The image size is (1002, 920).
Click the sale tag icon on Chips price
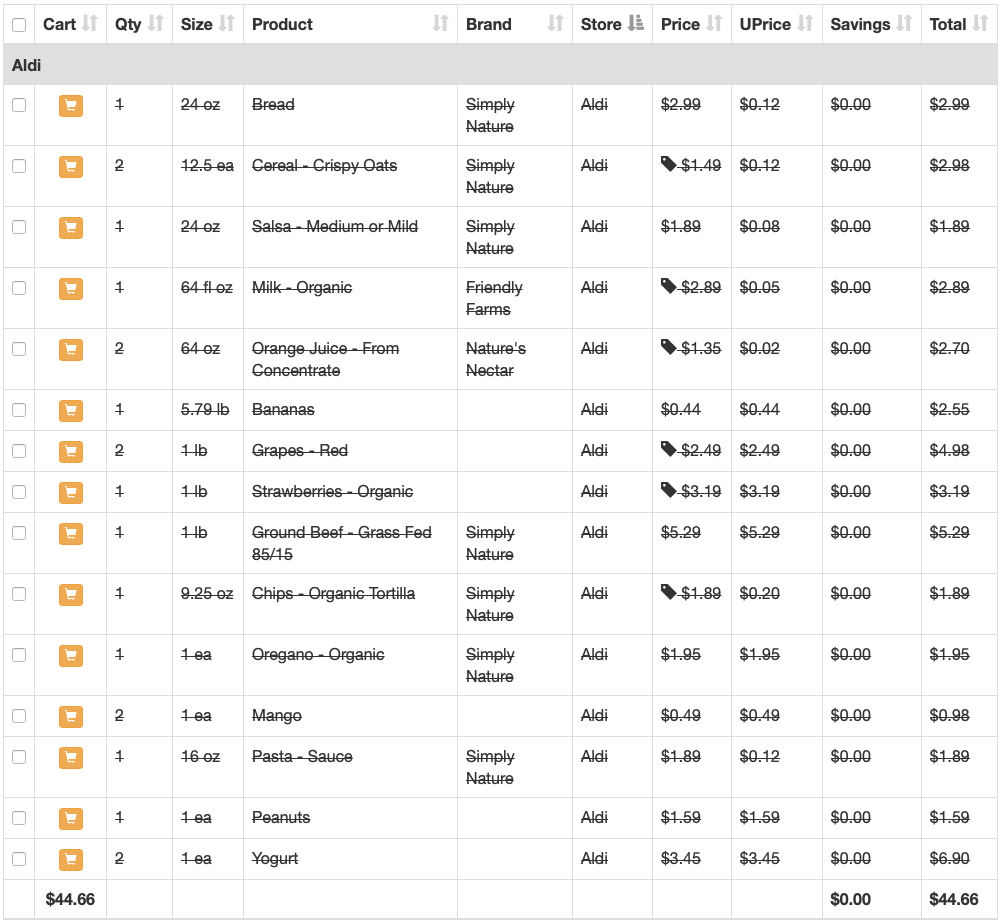pos(668,592)
